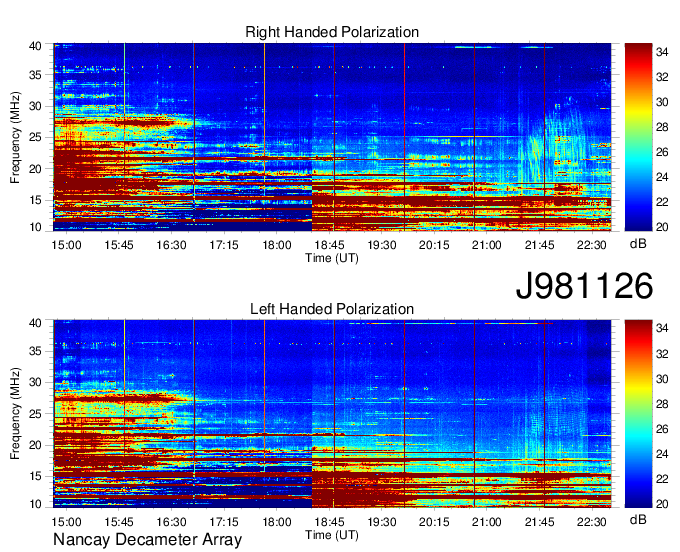
Task: Click the 15 MHz tick of the Left Handed plot
Action: point(35,476)
